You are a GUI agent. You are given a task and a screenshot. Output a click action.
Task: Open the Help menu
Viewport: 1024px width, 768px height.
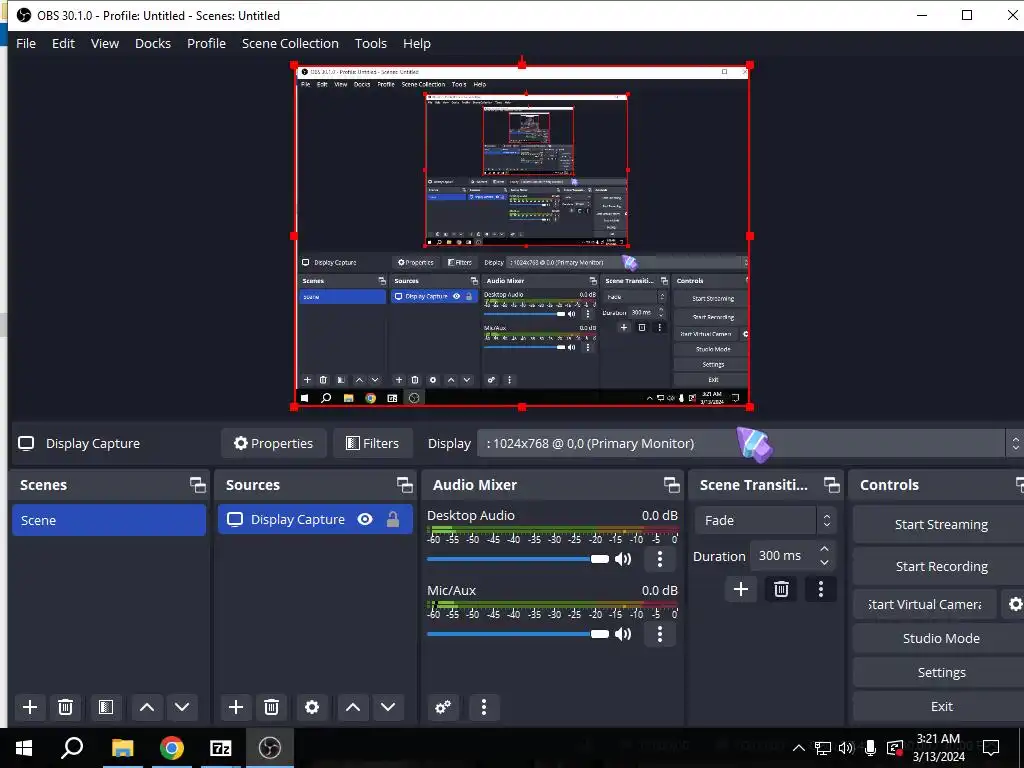coord(417,44)
